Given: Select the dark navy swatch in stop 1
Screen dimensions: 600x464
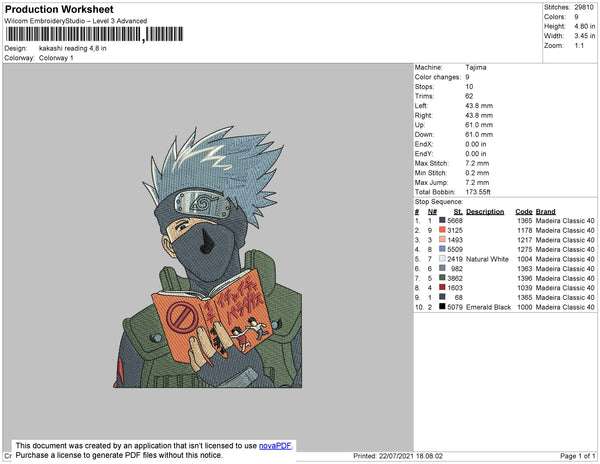Looking at the screenshot, I should point(442,220).
